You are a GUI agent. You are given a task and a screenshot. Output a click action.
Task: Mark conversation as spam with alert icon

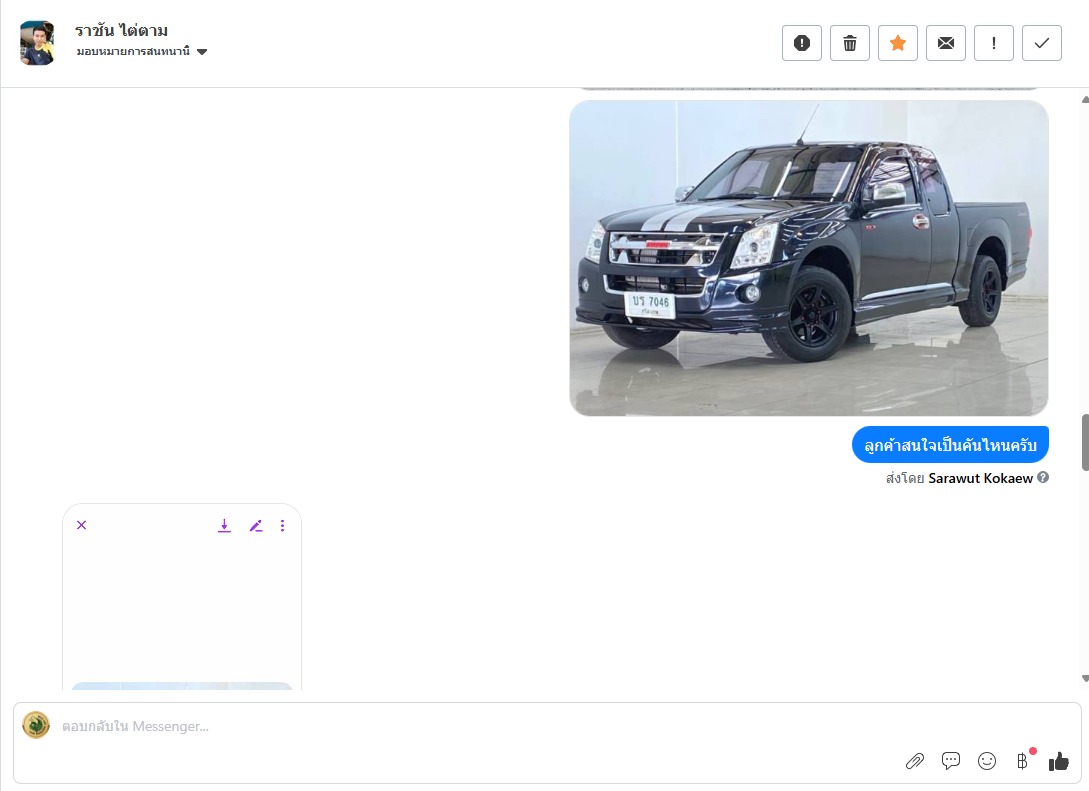(x=801, y=43)
